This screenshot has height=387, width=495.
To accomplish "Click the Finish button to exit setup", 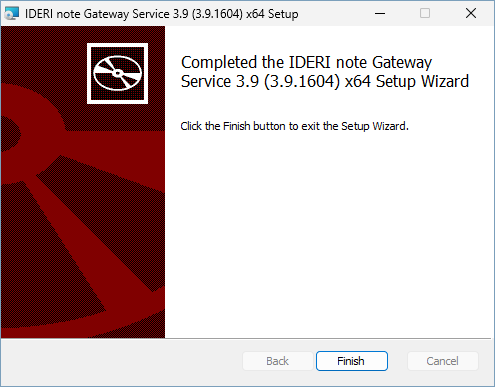I will click(x=352, y=361).
